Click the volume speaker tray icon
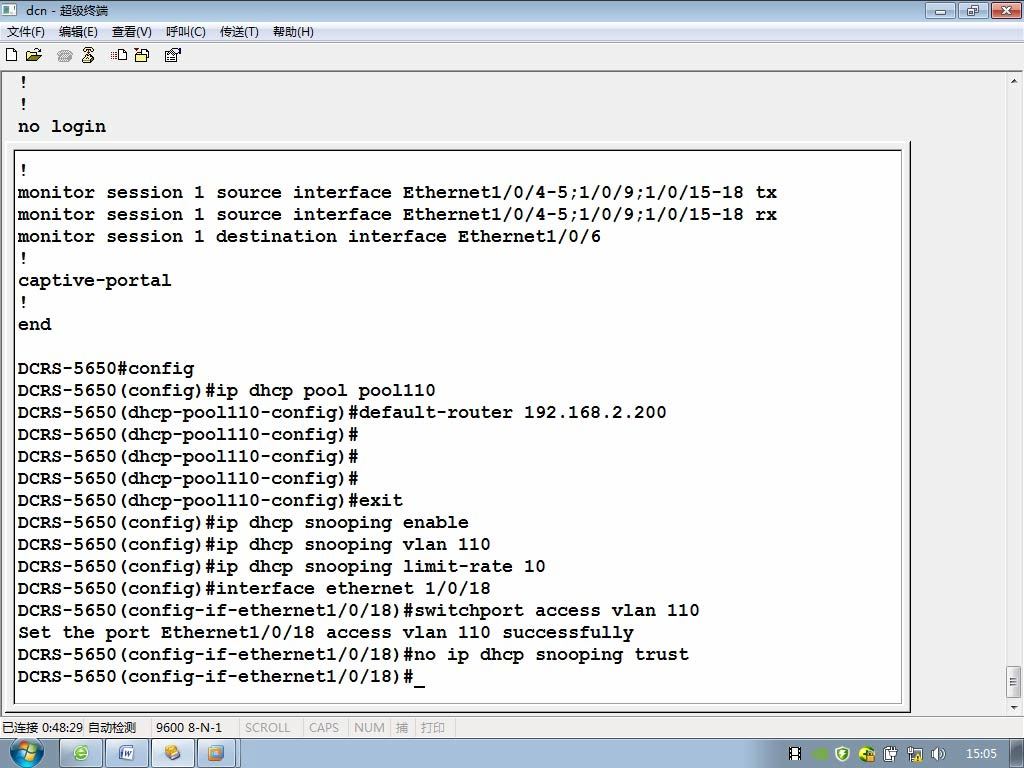Viewport: 1024px width, 768px height. pos(938,754)
